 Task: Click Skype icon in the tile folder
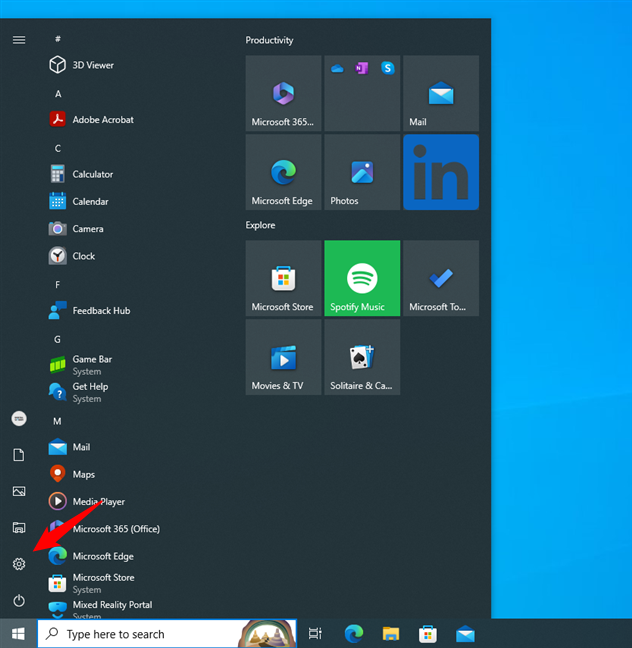(x=387, y=68)
